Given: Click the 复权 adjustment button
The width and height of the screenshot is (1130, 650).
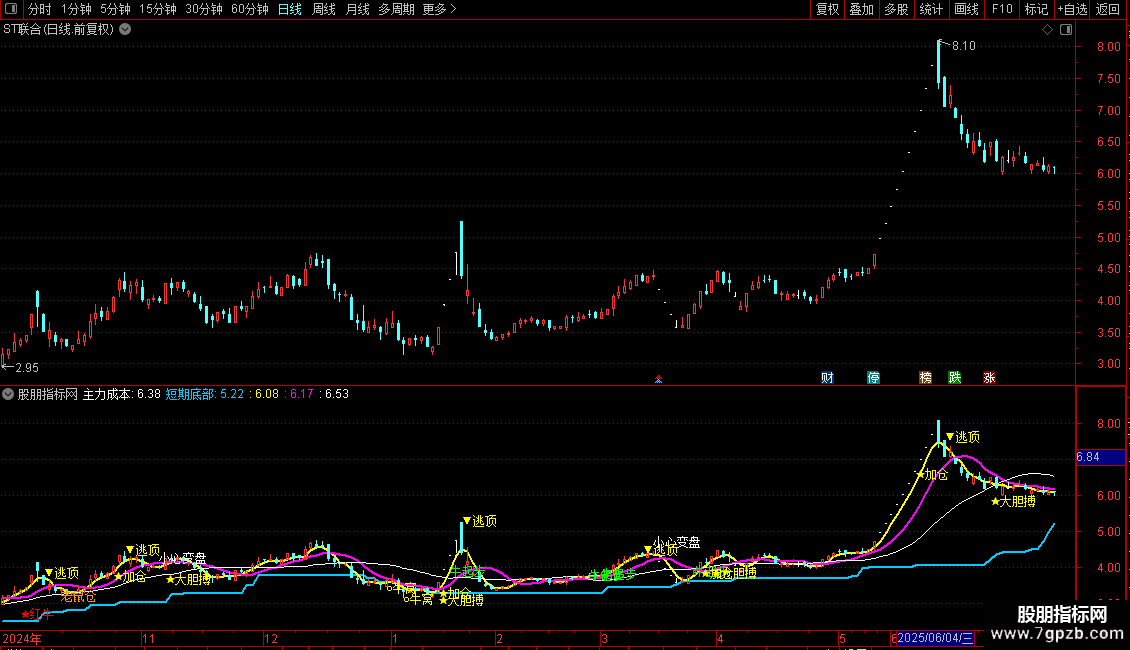Looking at the screenshot, I should pyautogui.click(x=827, y=9).
